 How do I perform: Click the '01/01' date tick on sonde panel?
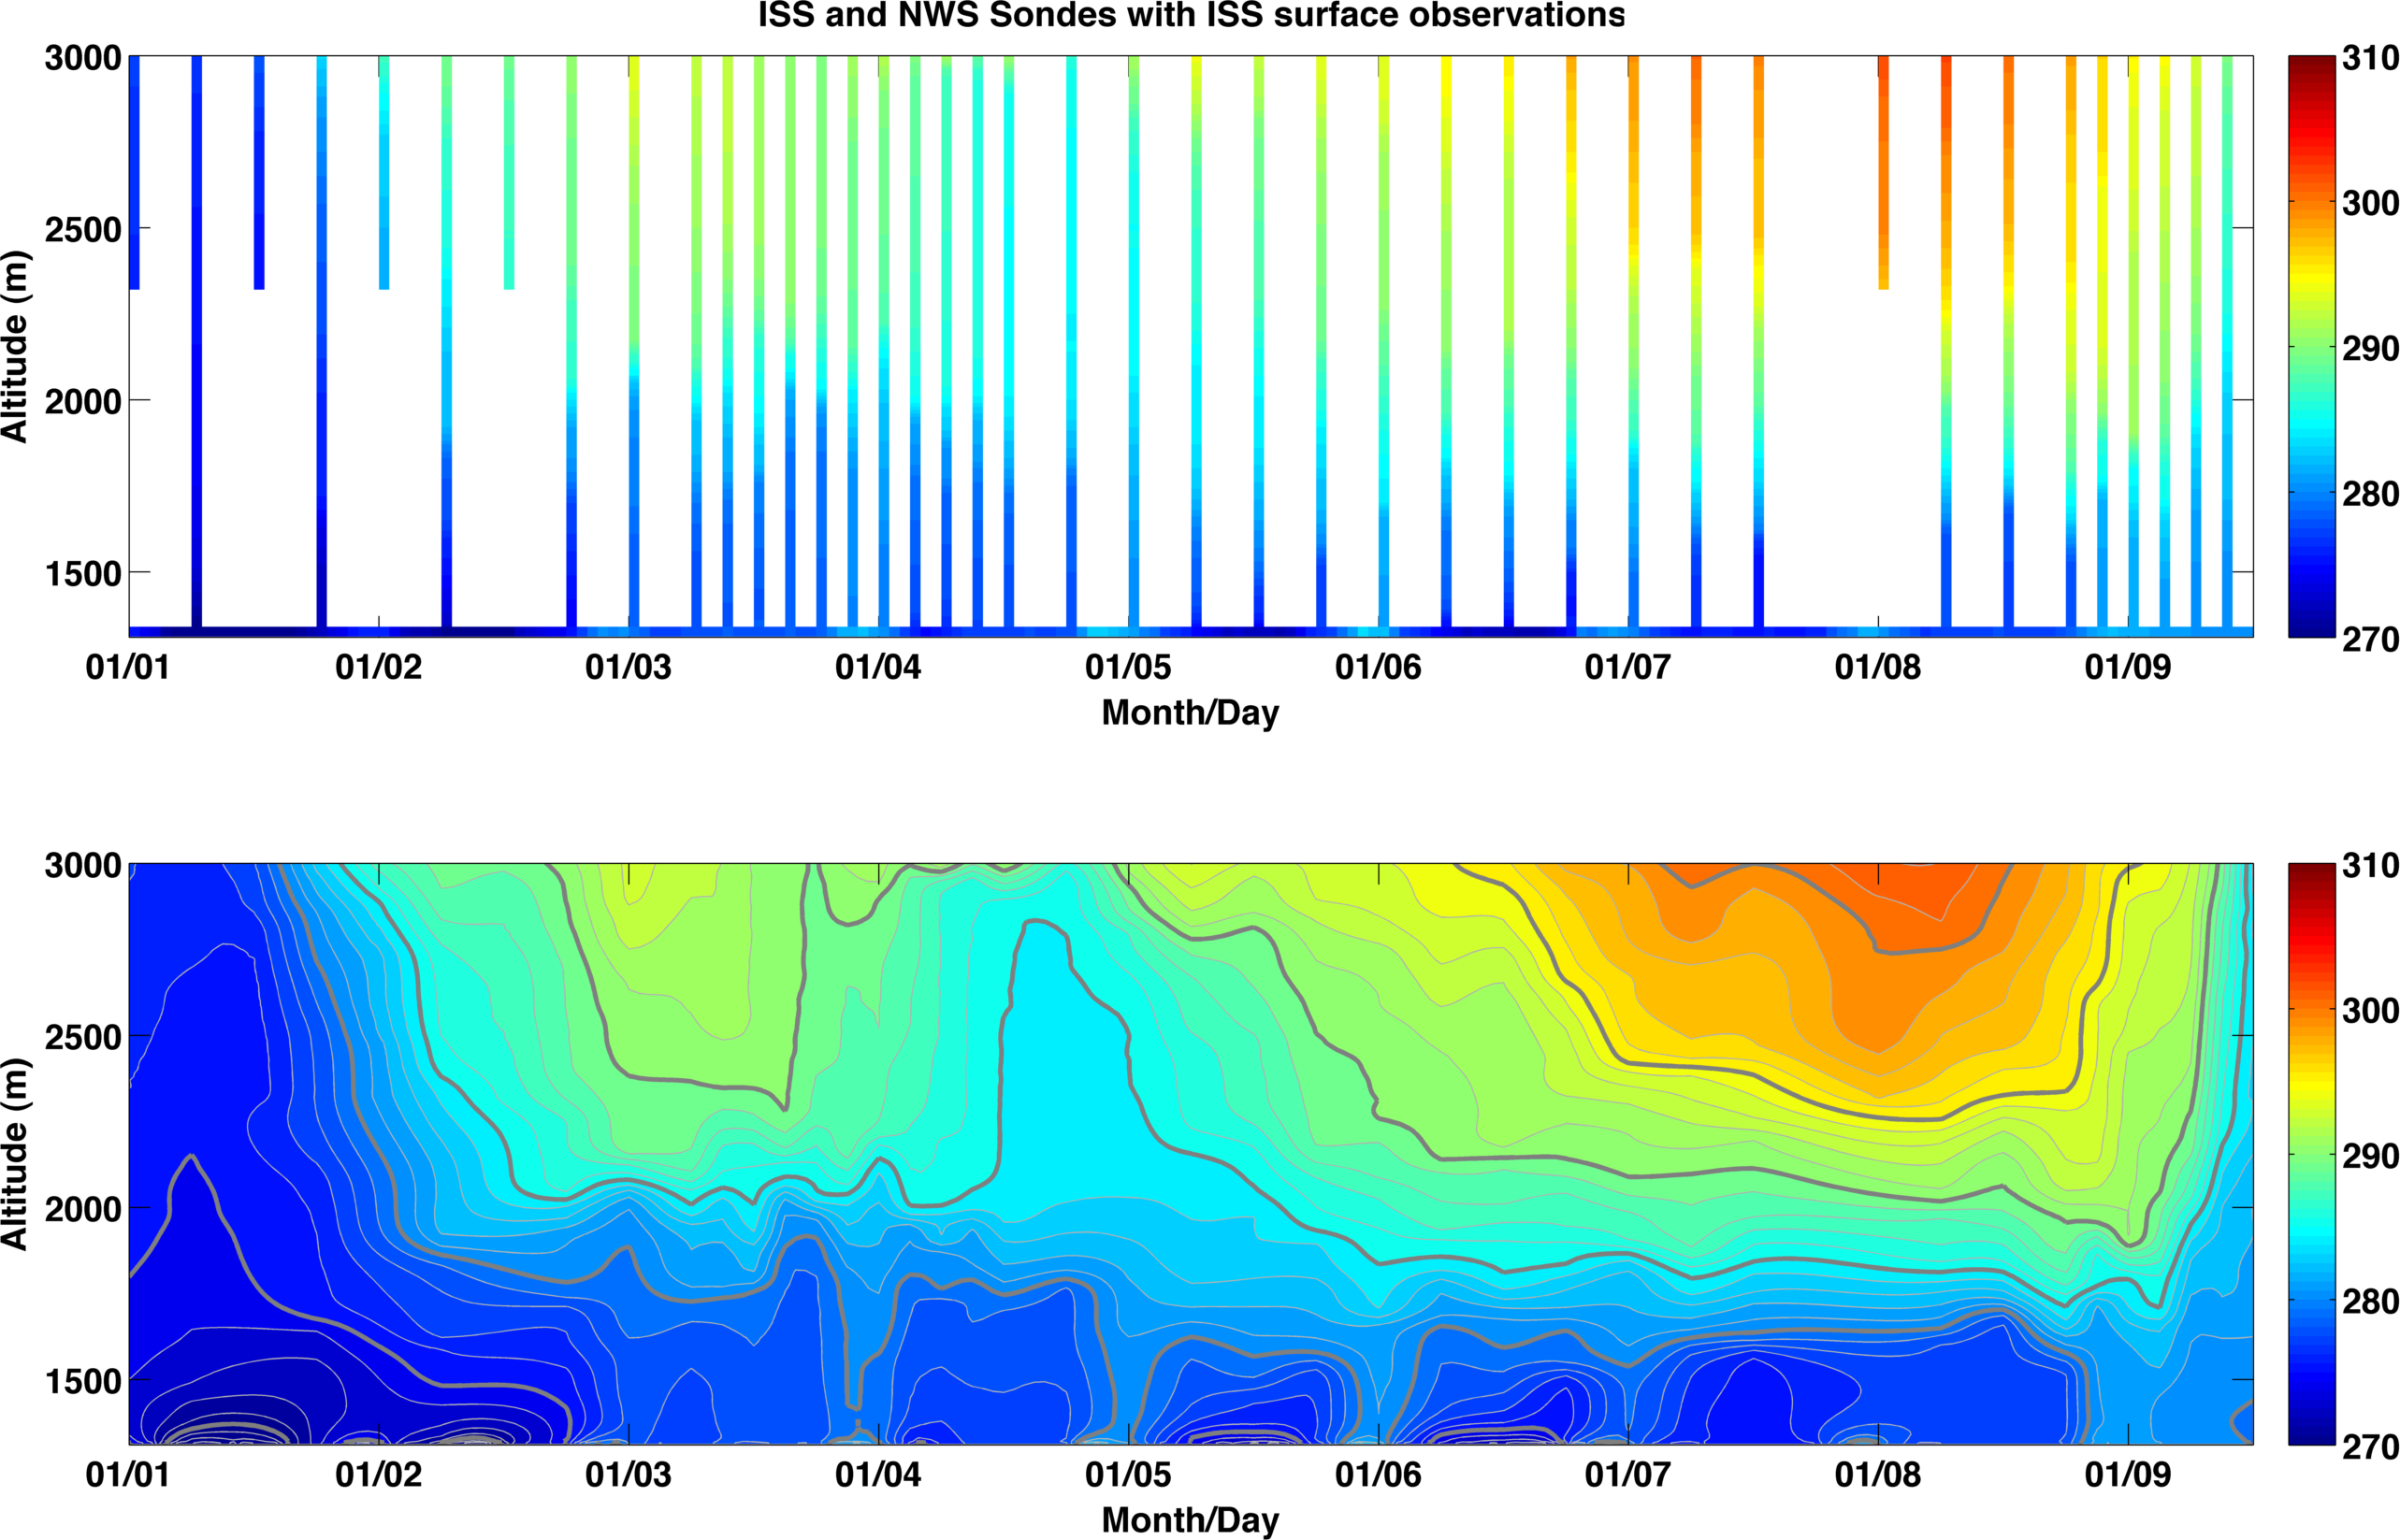pos(128,667)
